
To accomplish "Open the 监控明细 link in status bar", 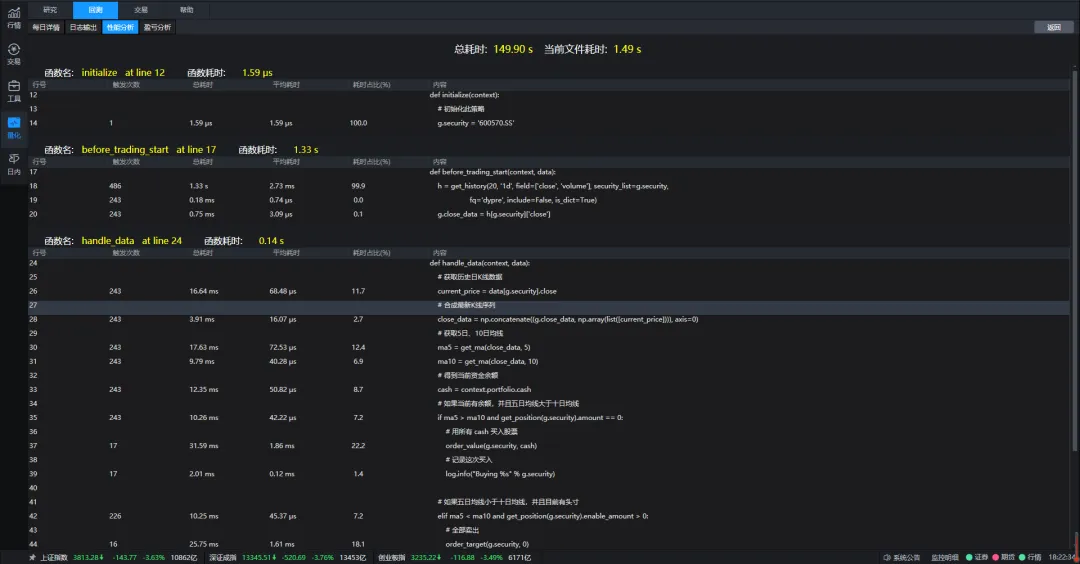I will pyautogui.click(x=944, y=558).
